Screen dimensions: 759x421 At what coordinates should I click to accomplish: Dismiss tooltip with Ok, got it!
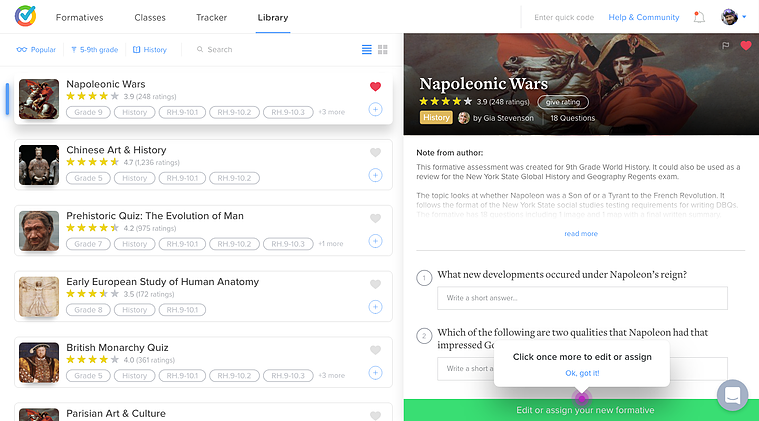tap(582, 373)
